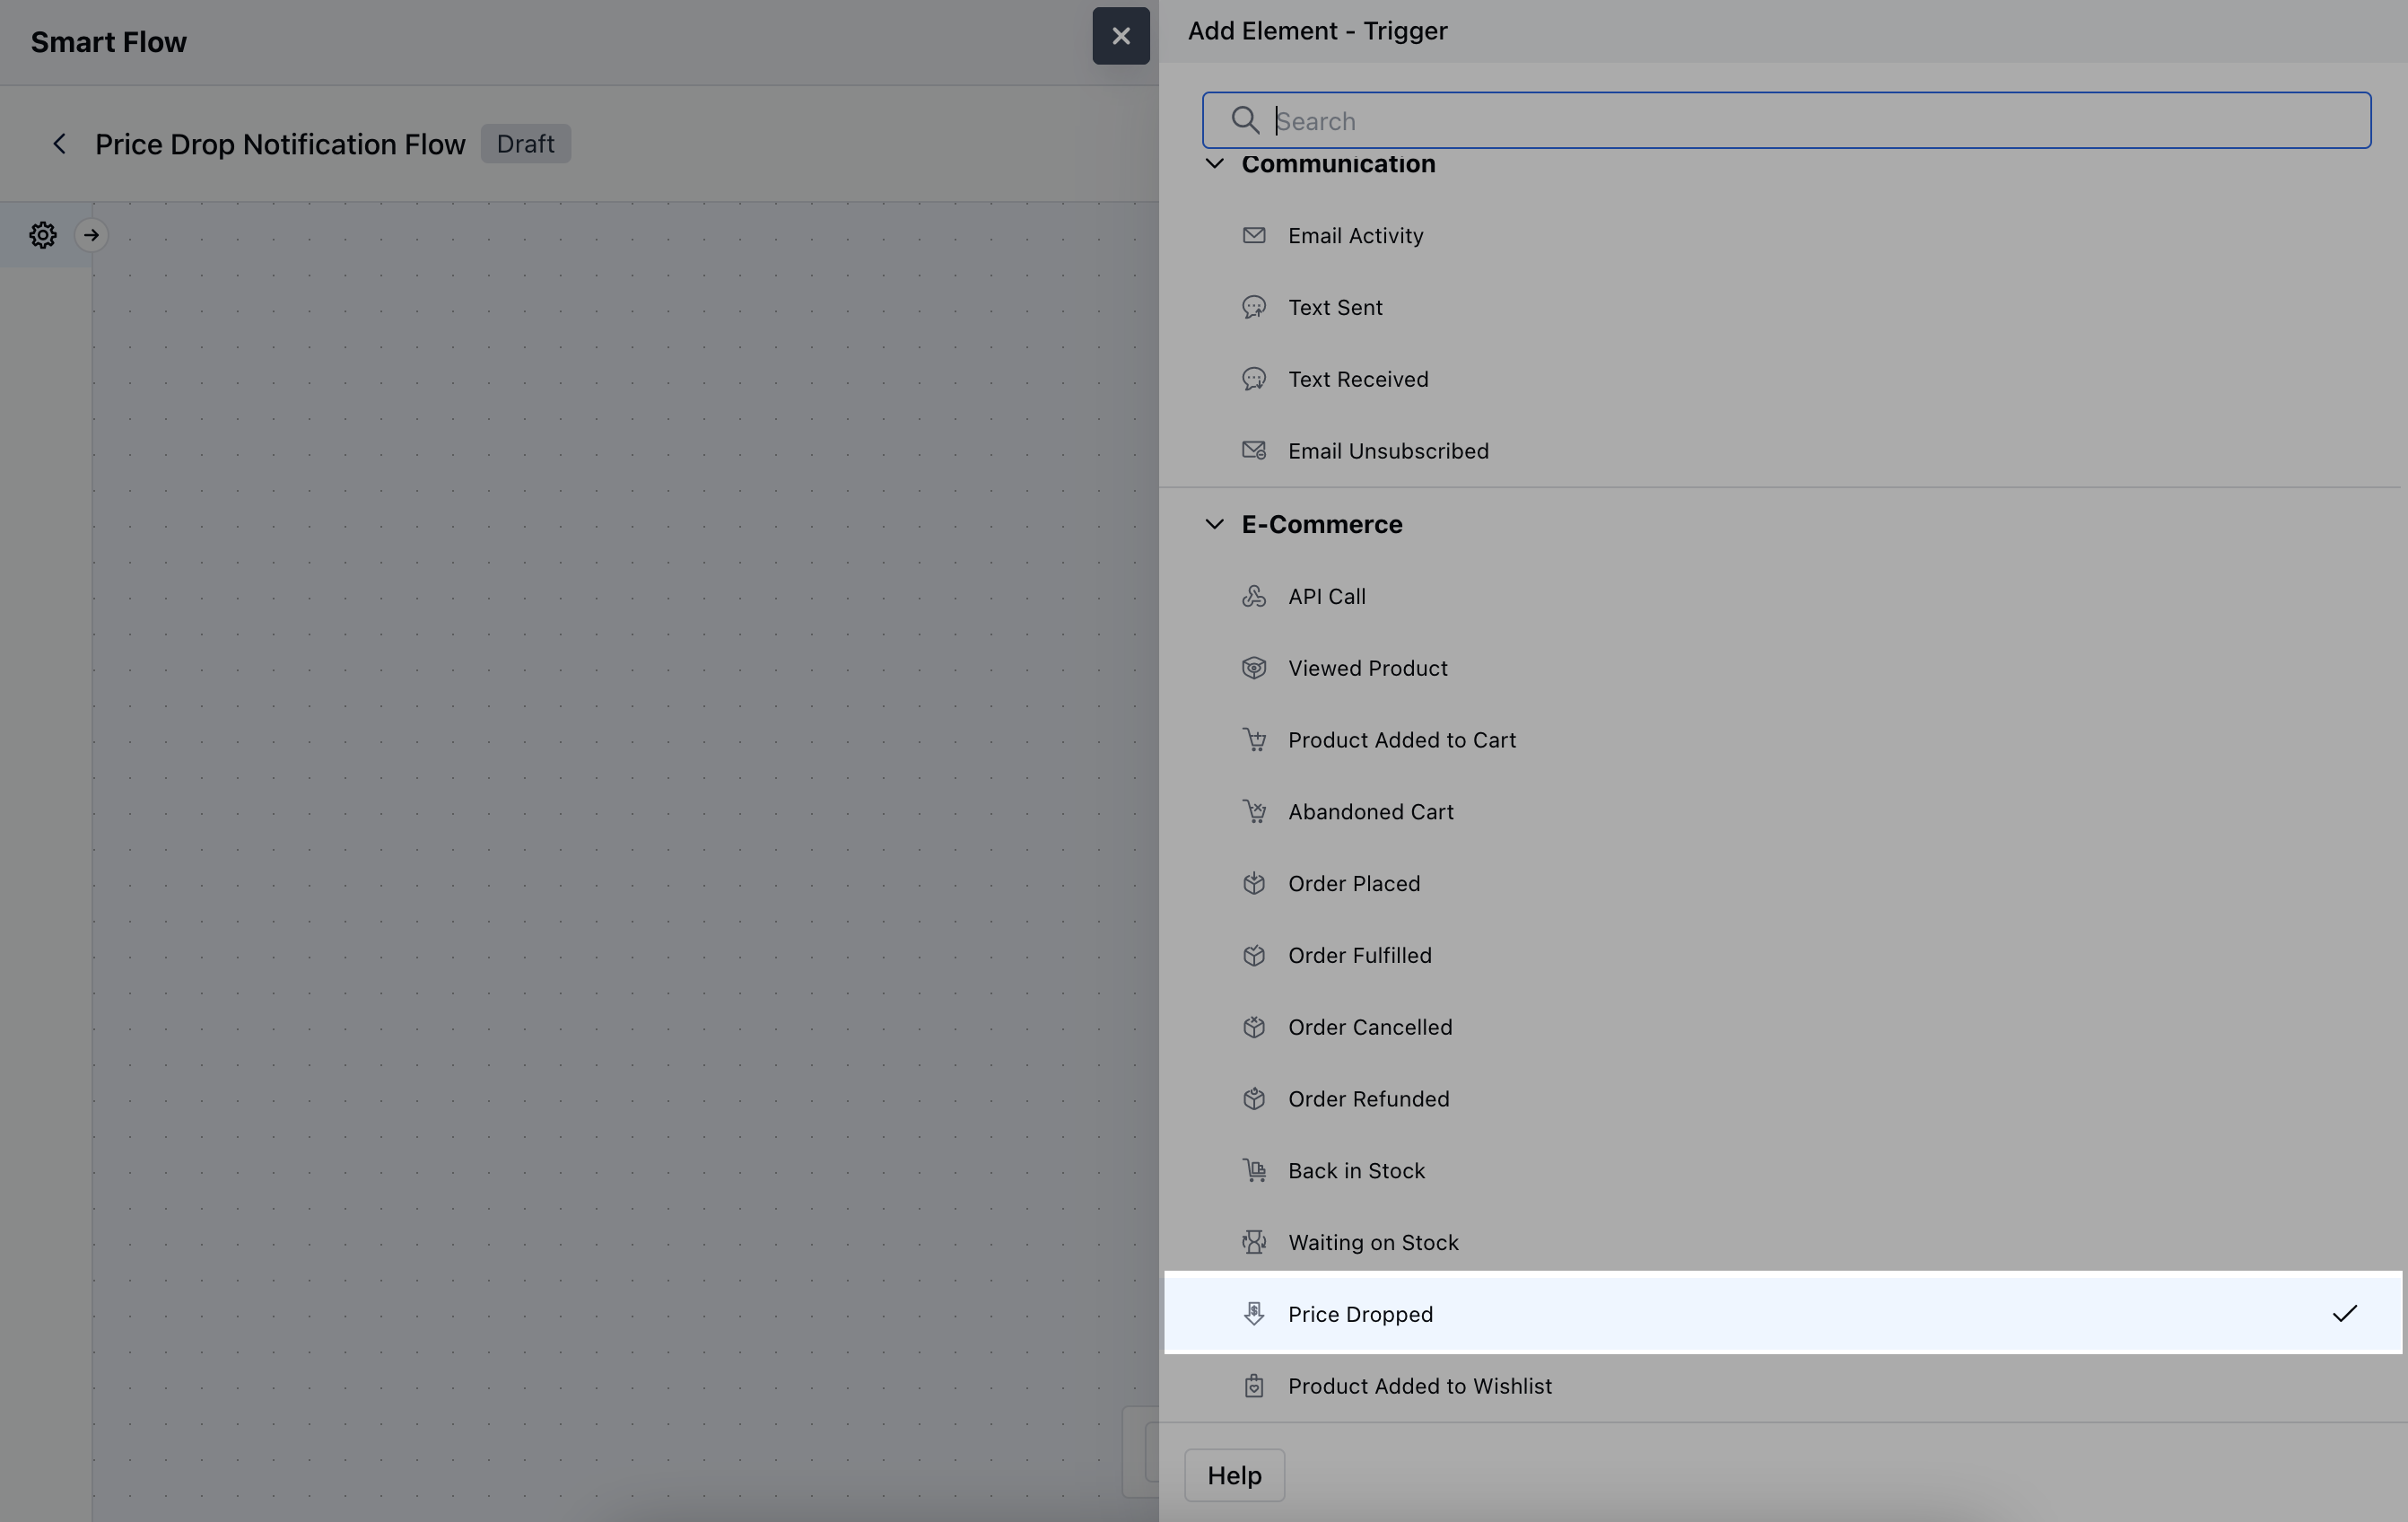Click the Product Added to Wishlist icon
This screenshot has width=2408, height=1522.
(x=1253, y=1386)
